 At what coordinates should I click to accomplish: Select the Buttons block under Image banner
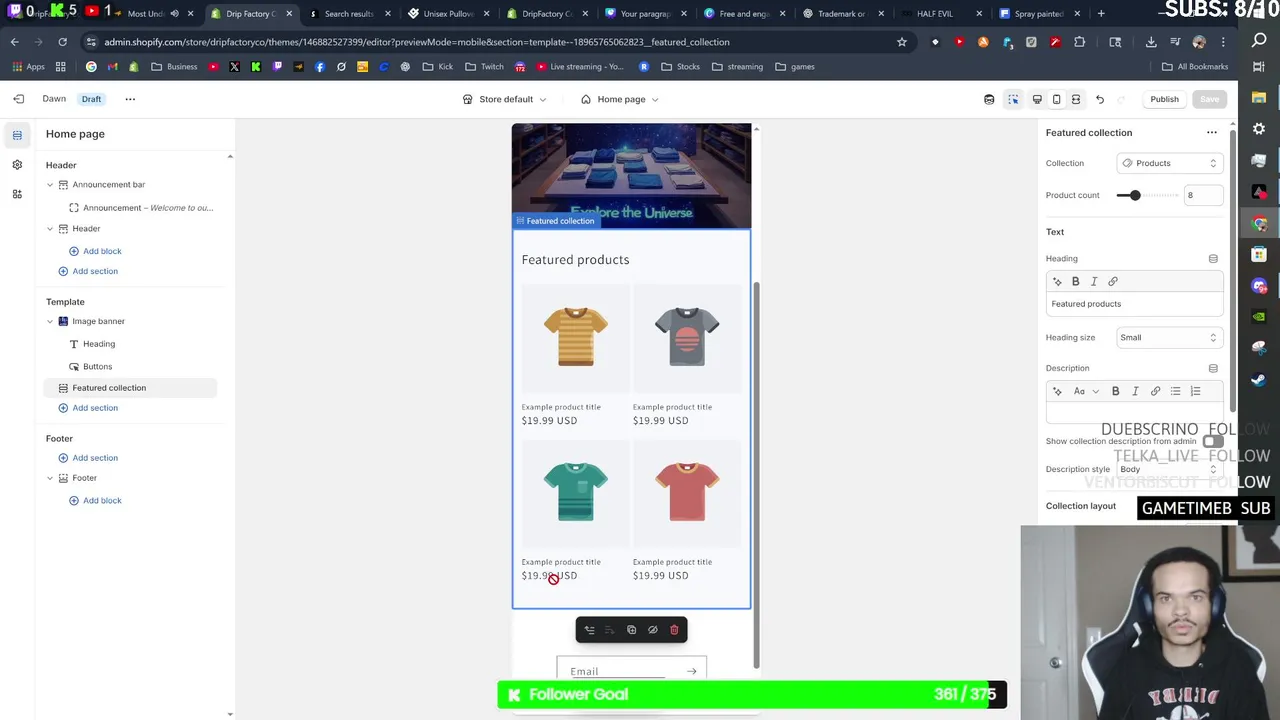click(x=97, y=367)
